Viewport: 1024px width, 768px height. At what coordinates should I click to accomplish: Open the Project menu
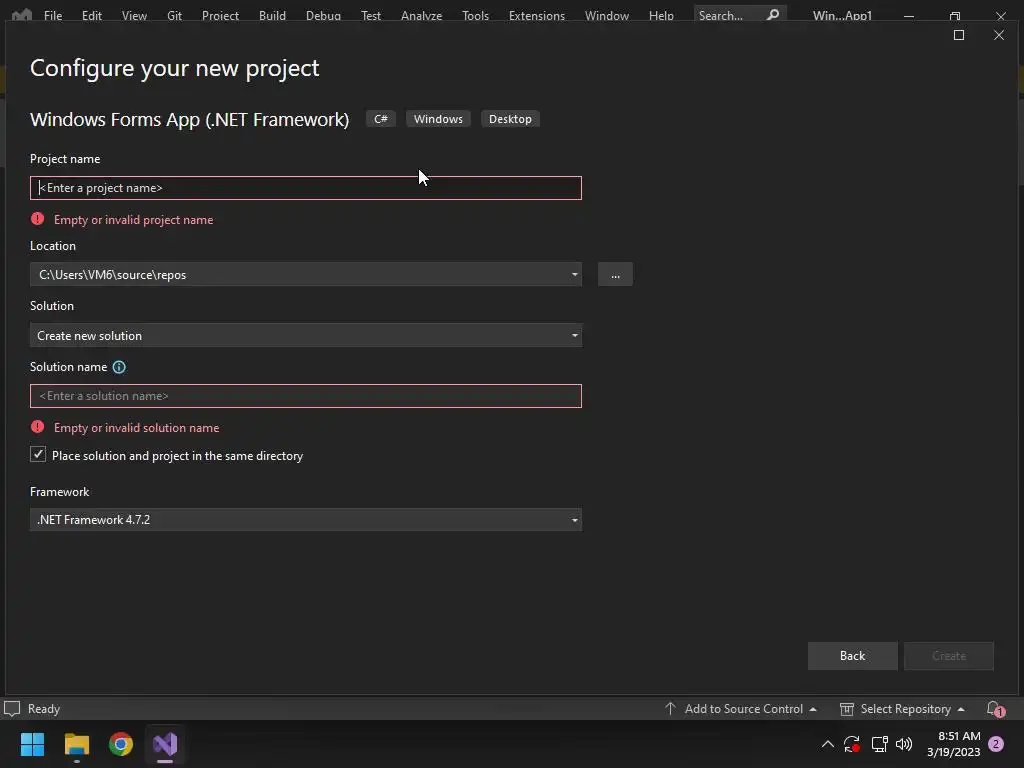point(220,15)
